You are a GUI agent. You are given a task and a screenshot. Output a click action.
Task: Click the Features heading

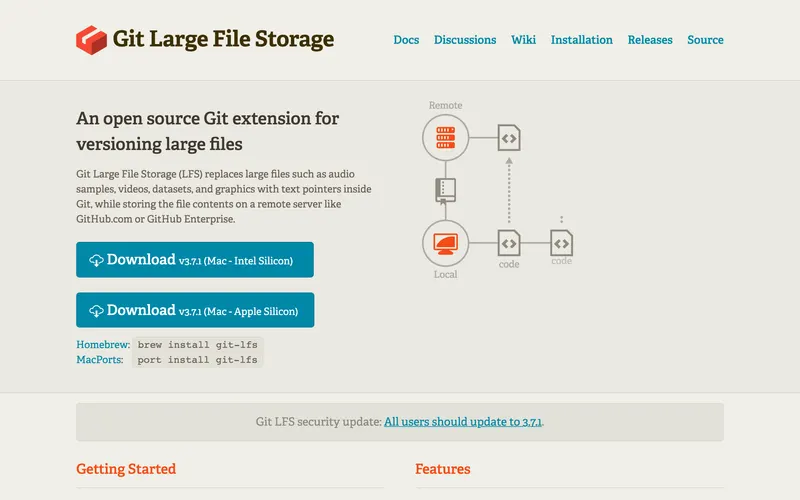point(442,469)
